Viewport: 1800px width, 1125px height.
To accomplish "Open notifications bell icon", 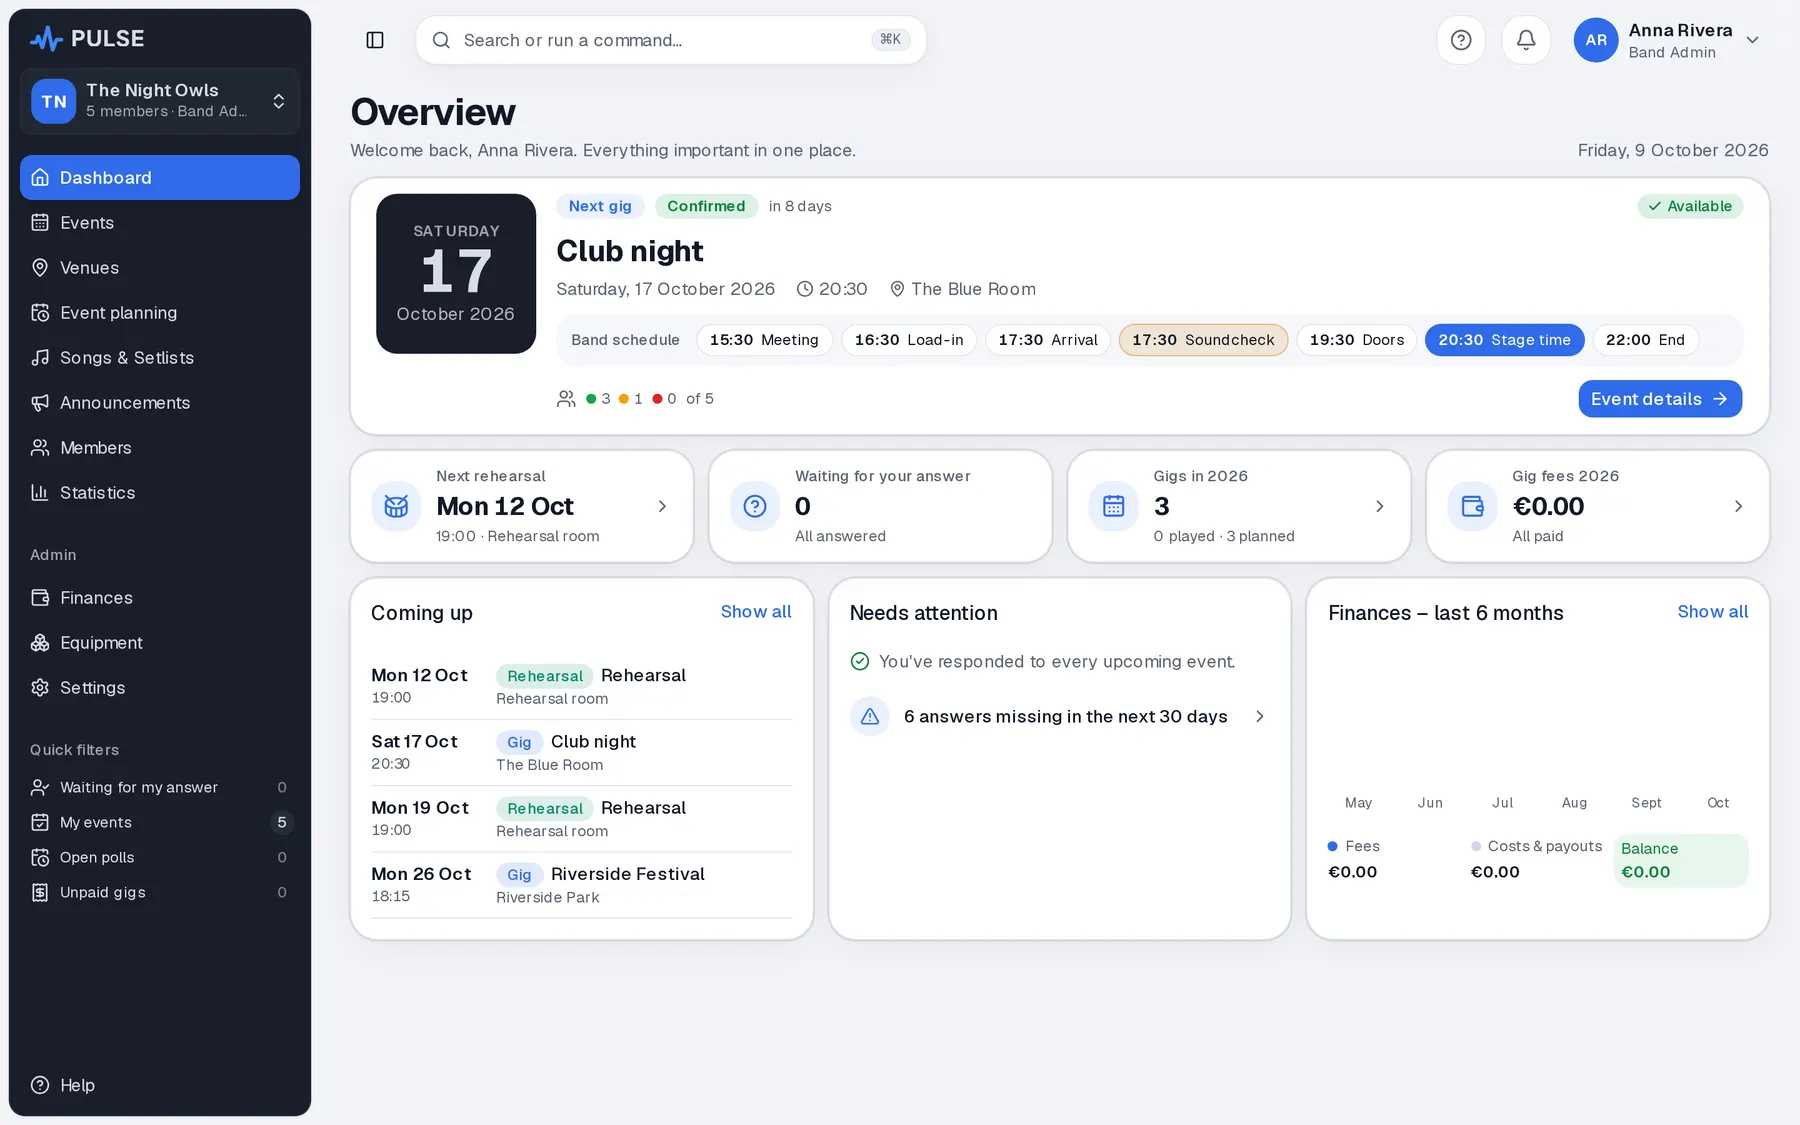I will point(1526,40).
